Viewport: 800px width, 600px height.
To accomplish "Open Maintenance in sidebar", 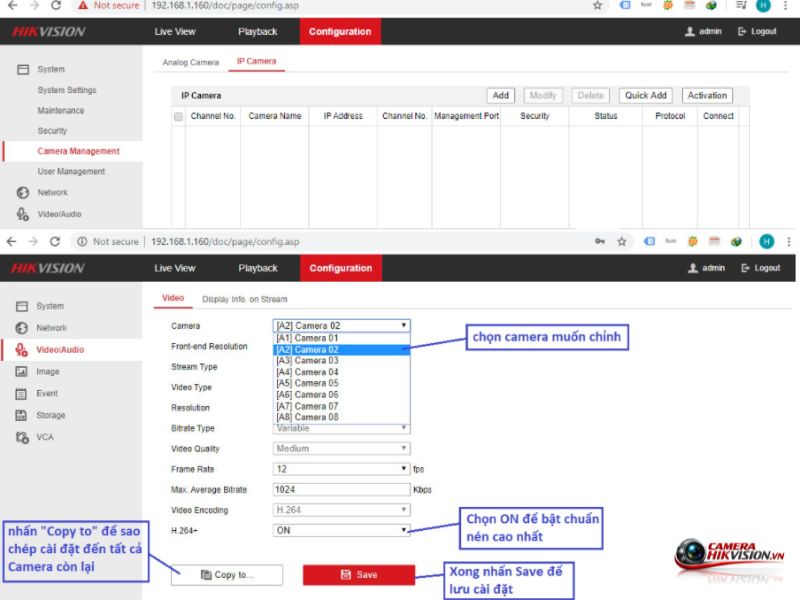I will coord(61,110).
